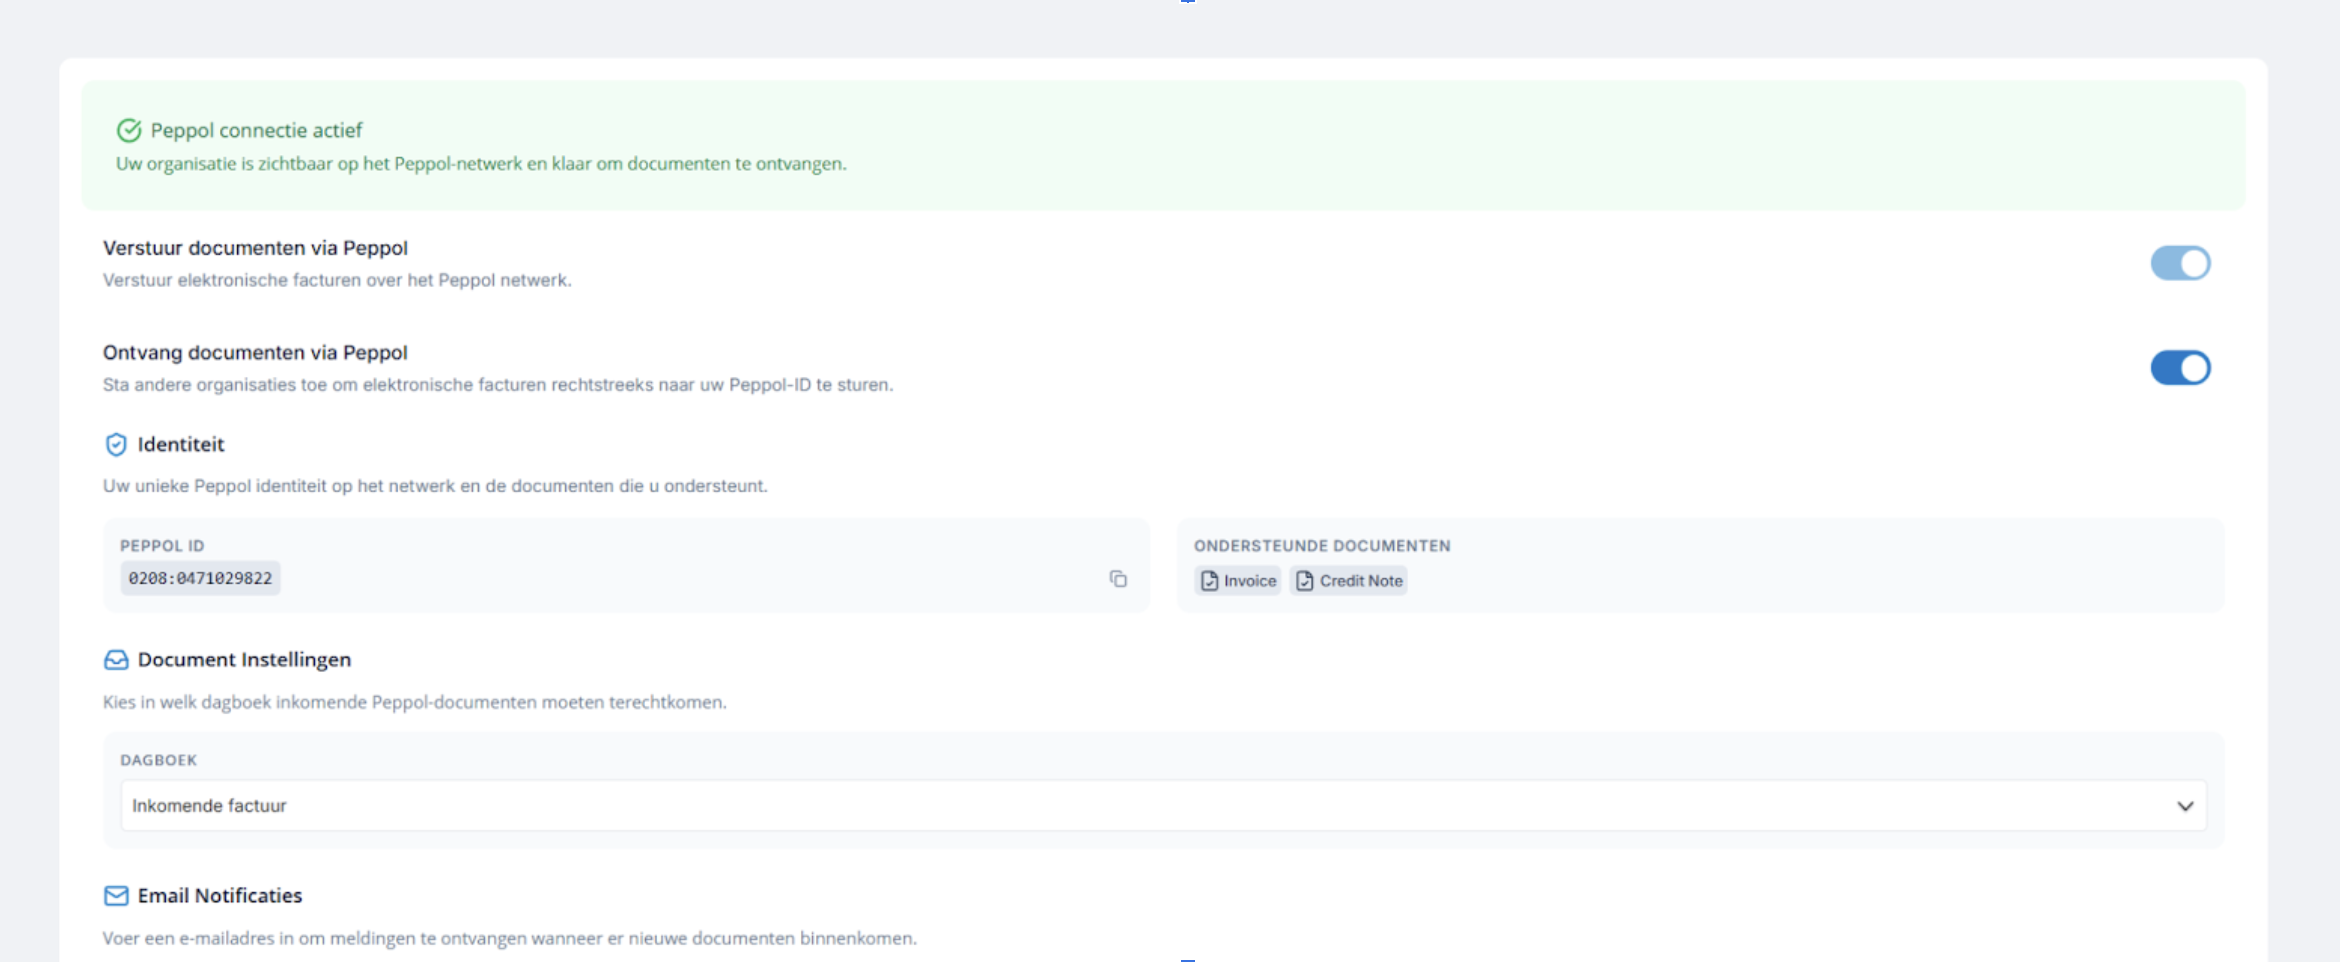Click the Verstuur documenten via Peppol label
The width and height of the screenshot is (2340, 962).
point(255,248)
